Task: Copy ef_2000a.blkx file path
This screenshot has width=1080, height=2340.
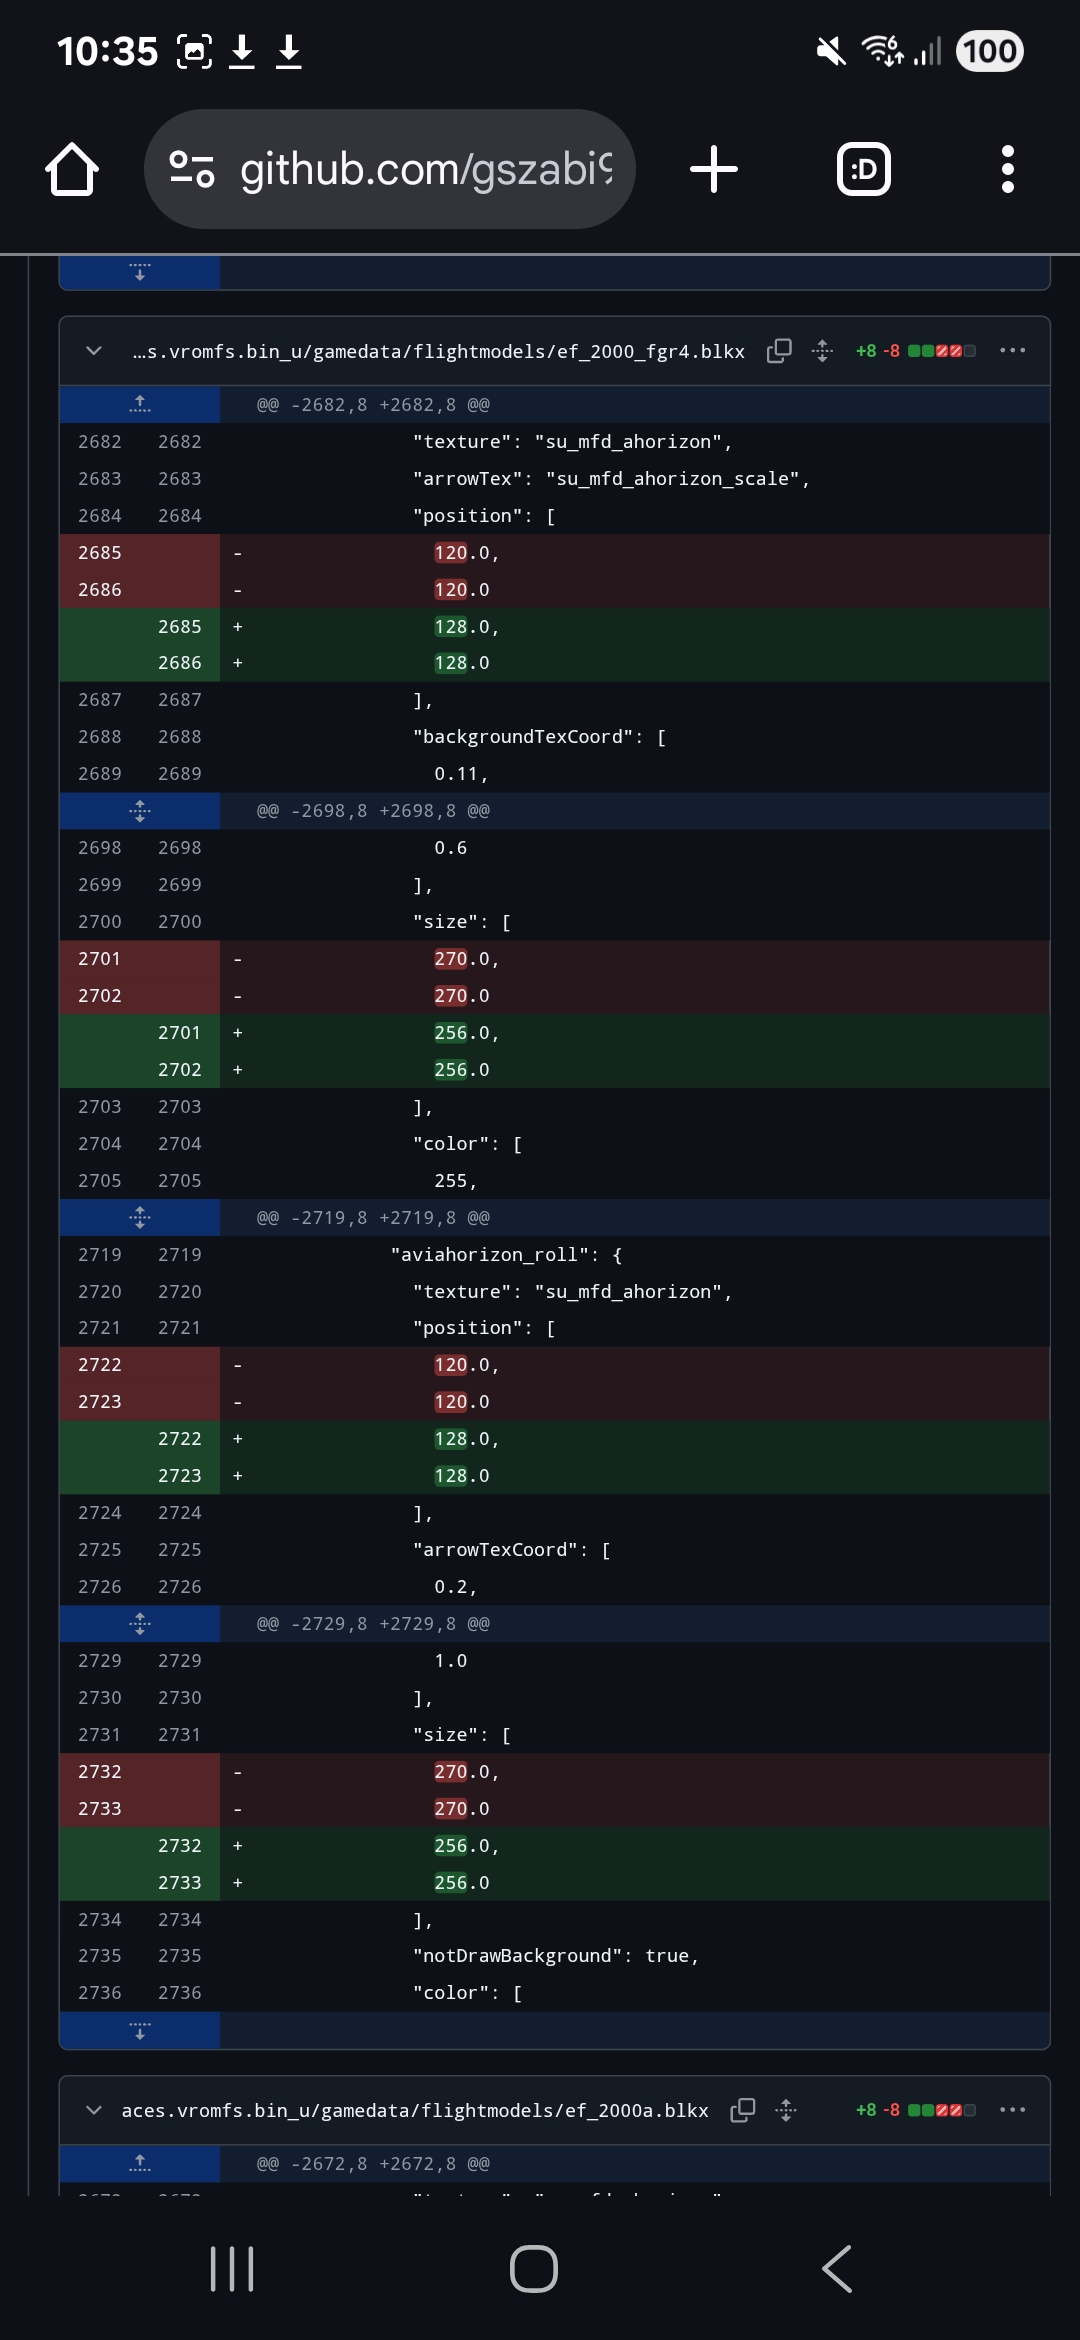Action: click(743, 2110)
